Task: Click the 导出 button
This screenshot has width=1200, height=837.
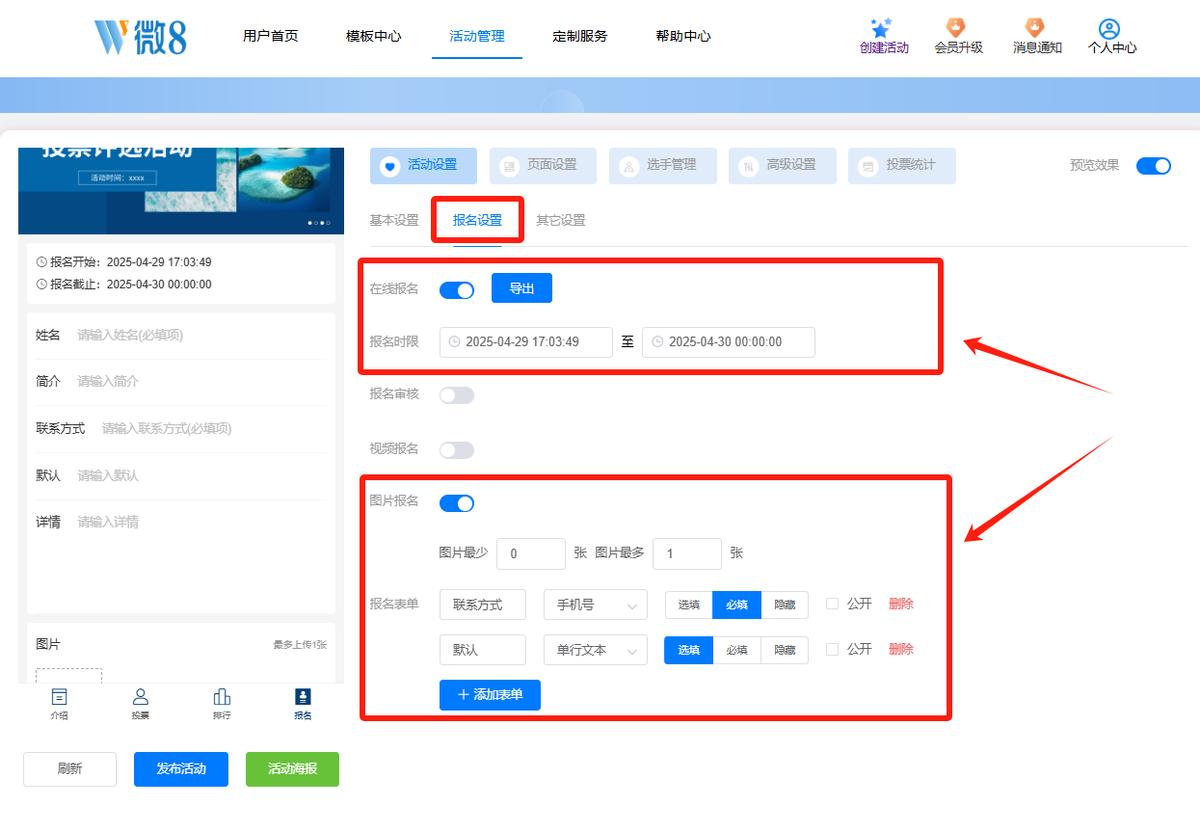Action: (x=522, y=288)
